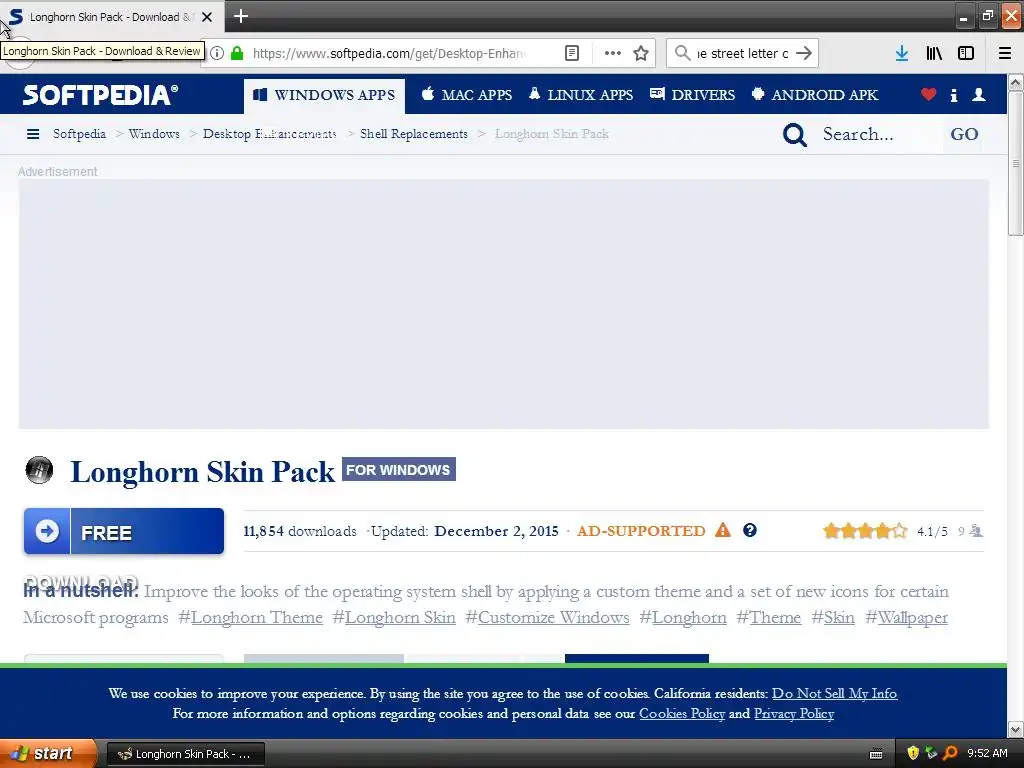
Task: Open the question mark help icon
Action: pos(750,530)
